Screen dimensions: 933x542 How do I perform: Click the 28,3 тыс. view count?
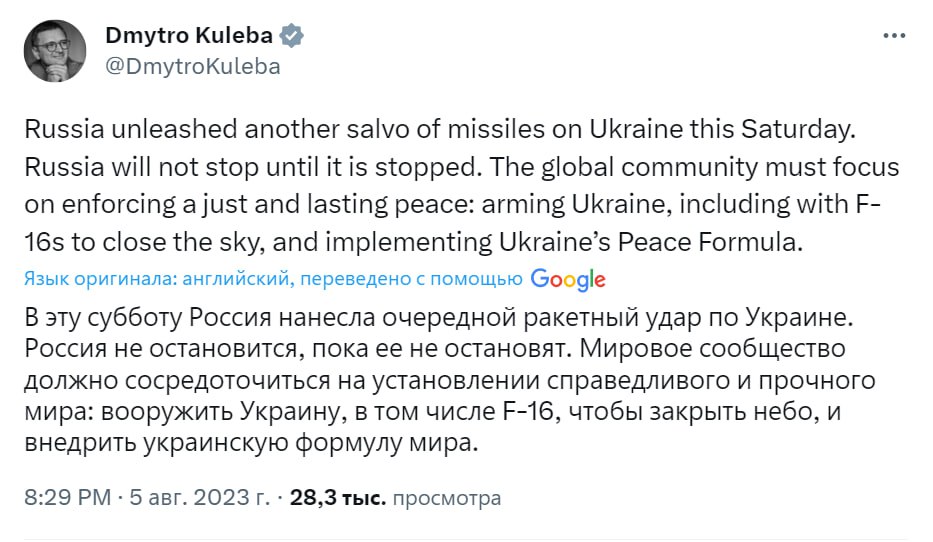pyautogui.click(x=336, y=497)
